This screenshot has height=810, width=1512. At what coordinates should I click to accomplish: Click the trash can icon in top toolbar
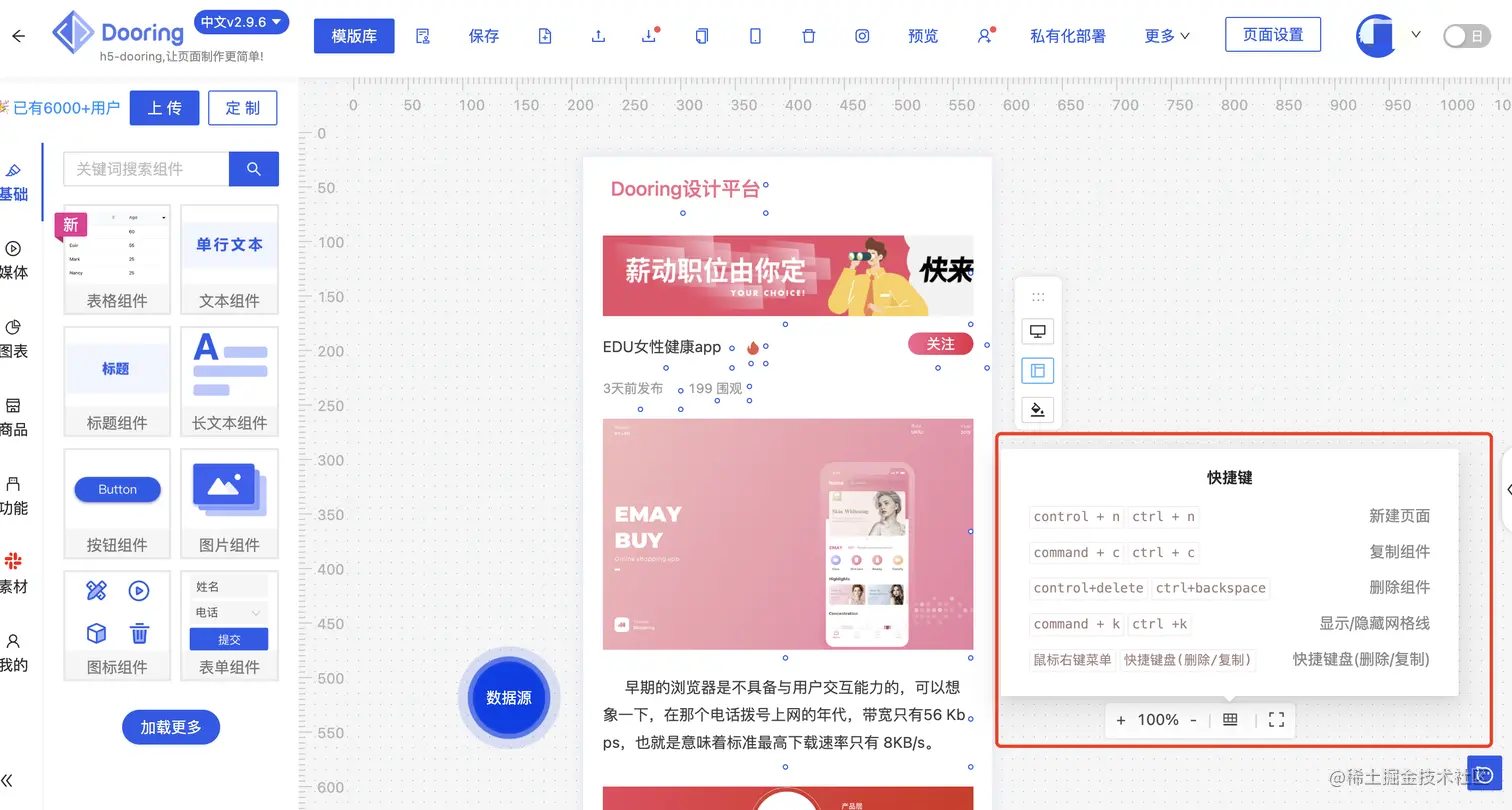[809, 36]
